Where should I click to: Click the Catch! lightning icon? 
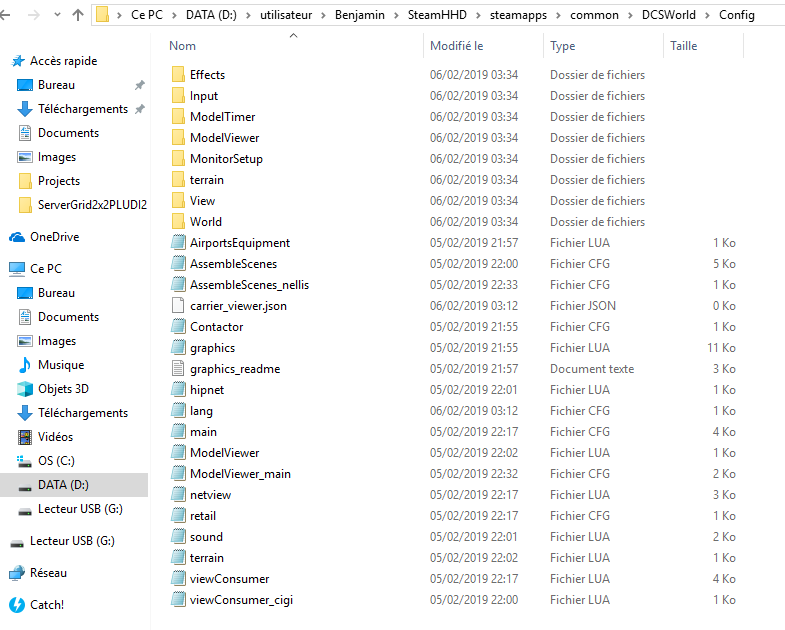(x=17, y=605)
